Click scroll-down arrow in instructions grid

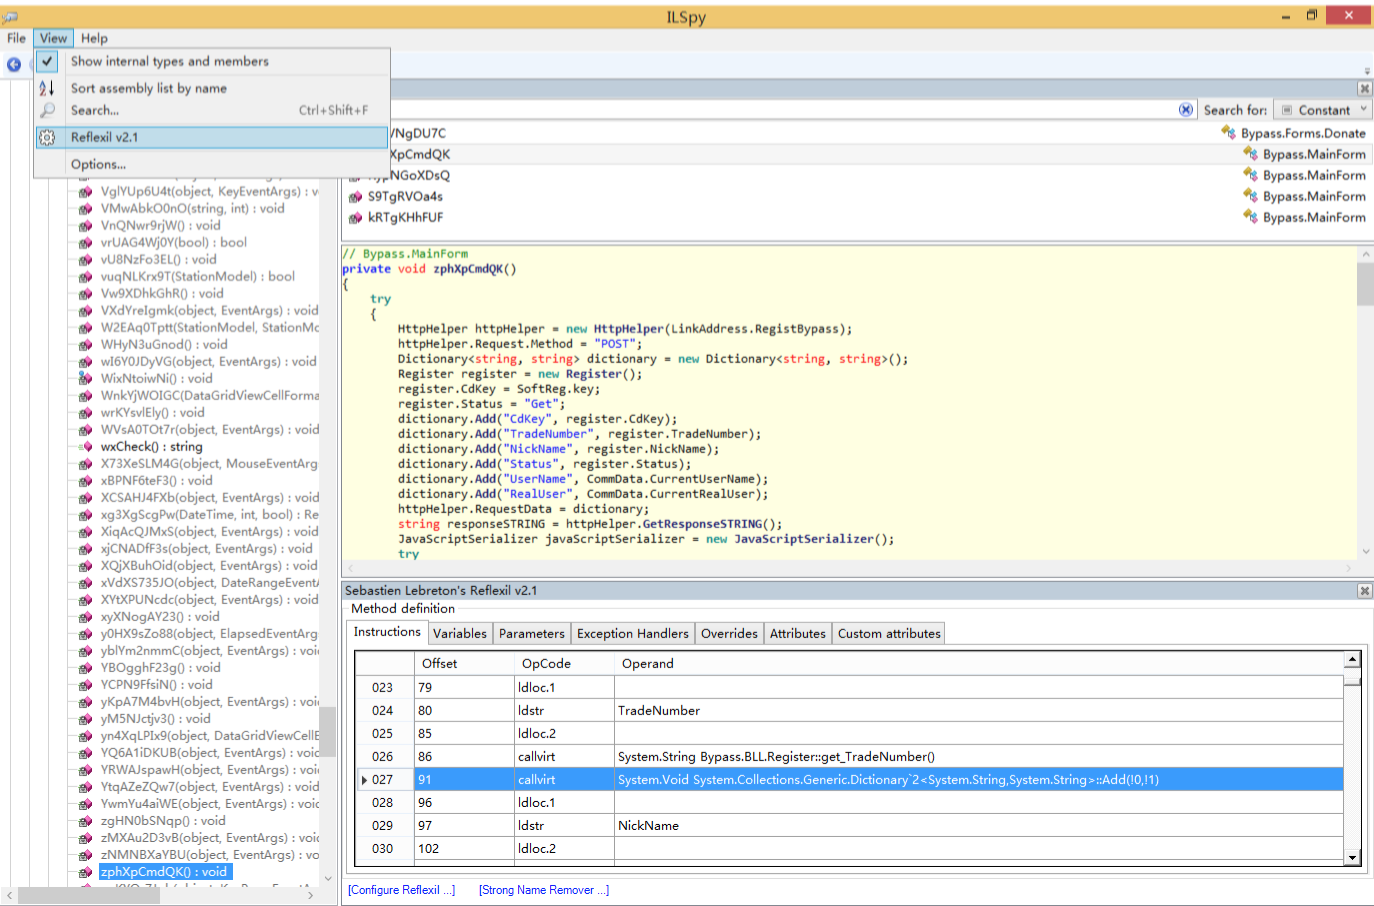1352,857
